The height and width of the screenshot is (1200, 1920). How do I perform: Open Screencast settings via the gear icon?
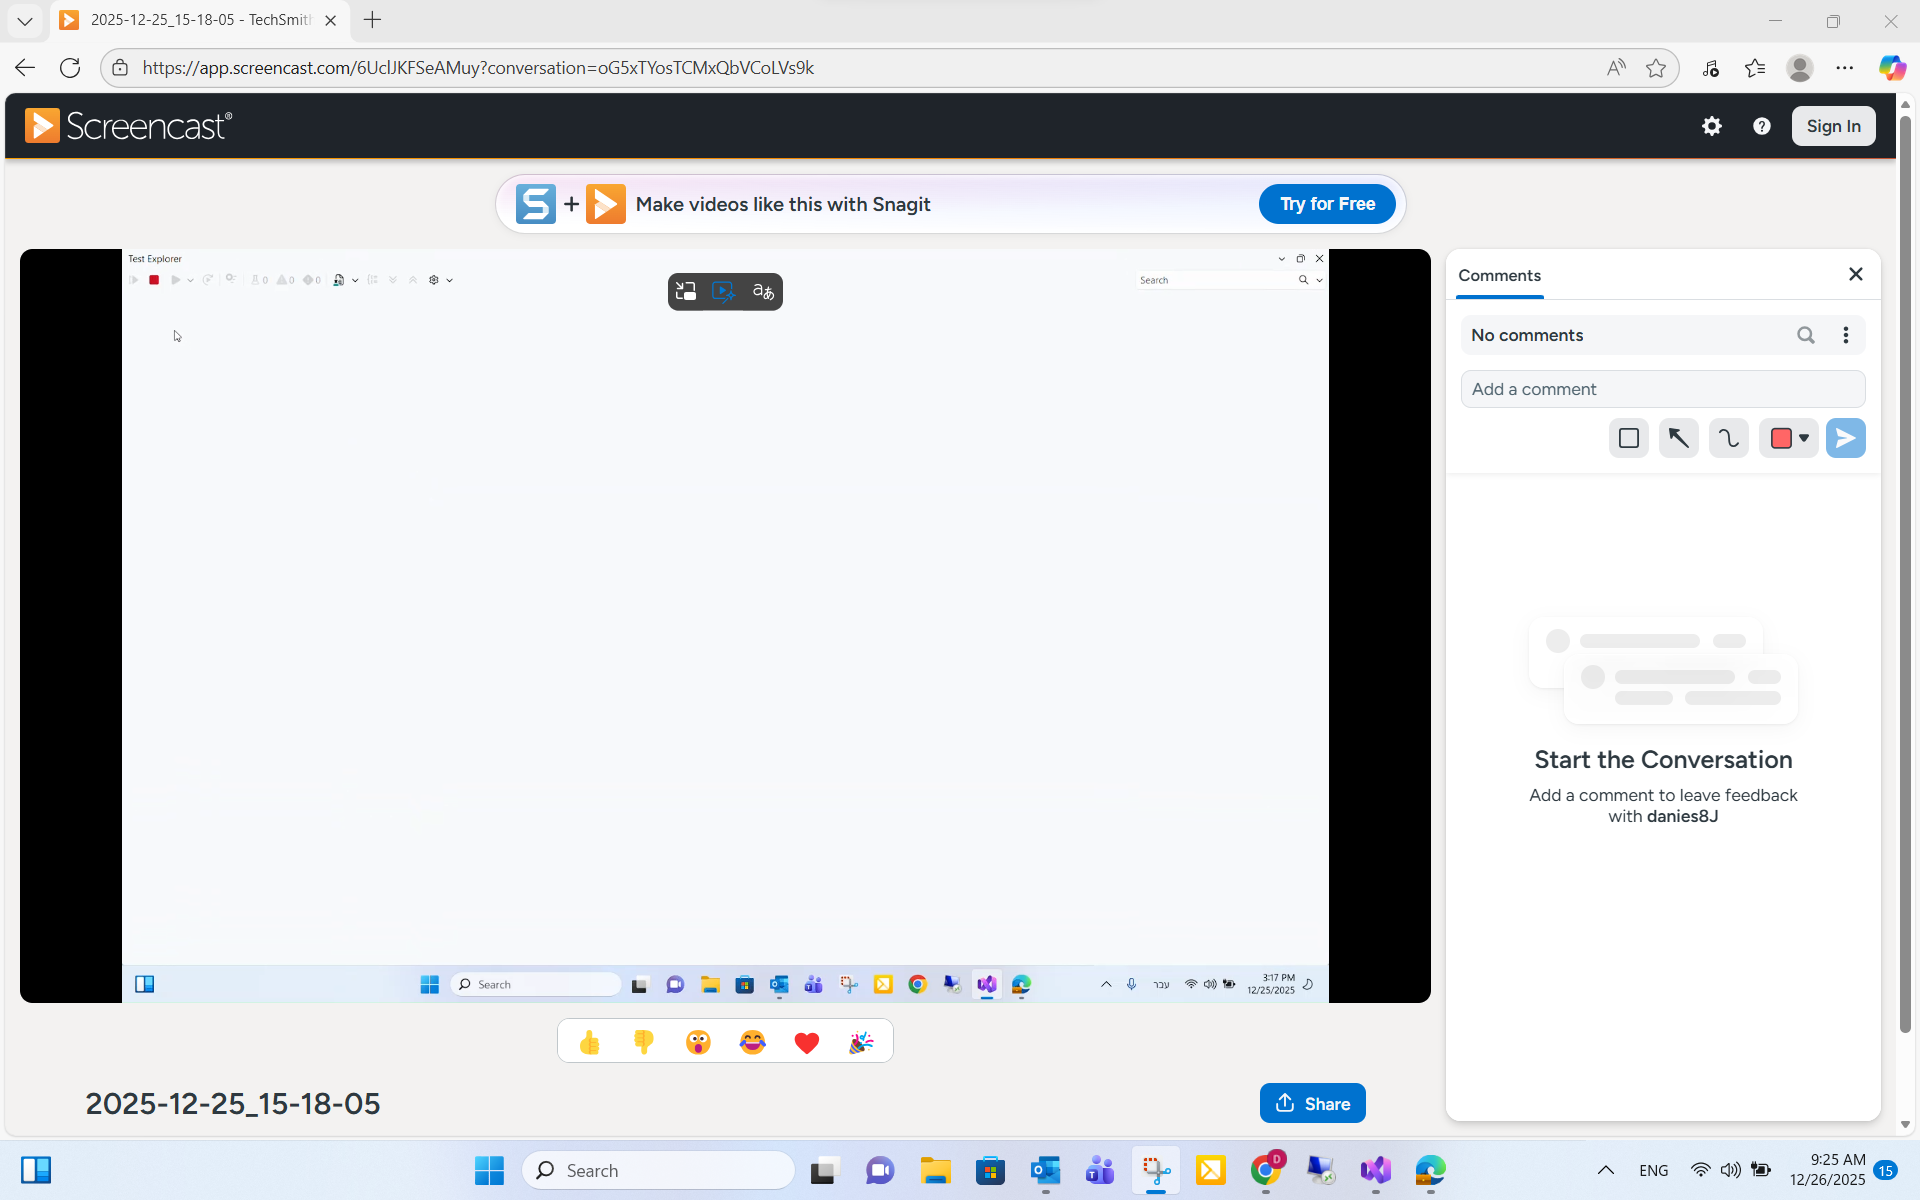tap(1712, 126)
